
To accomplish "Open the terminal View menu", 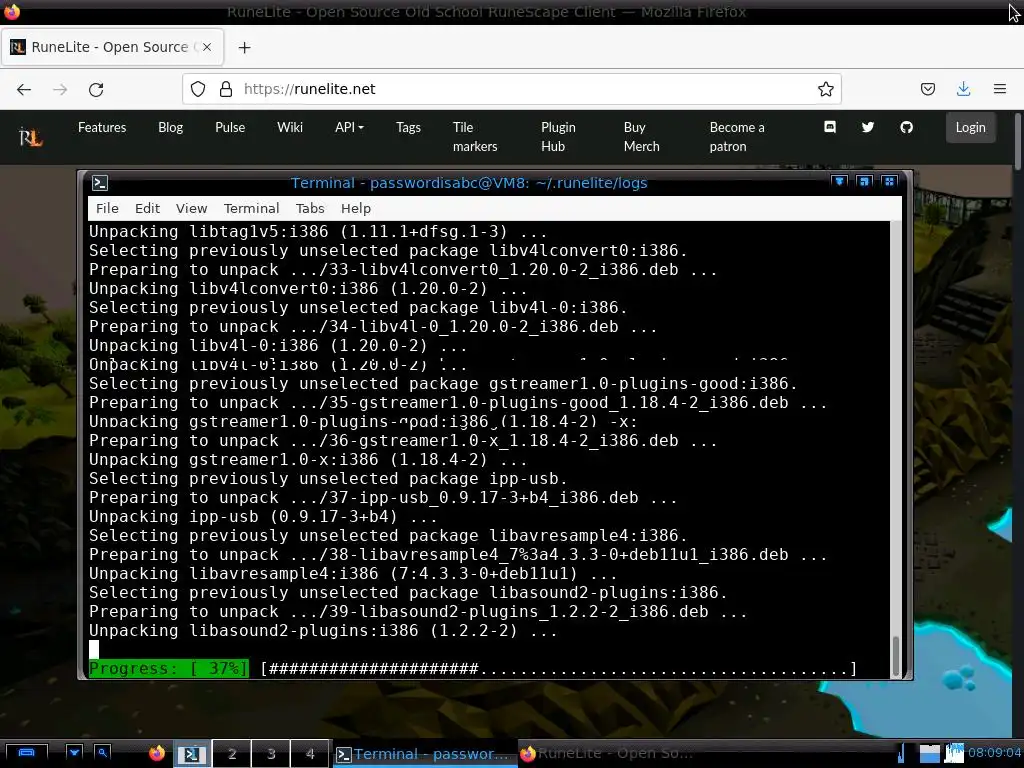I will pyautogui.click(x=191, y=208).
